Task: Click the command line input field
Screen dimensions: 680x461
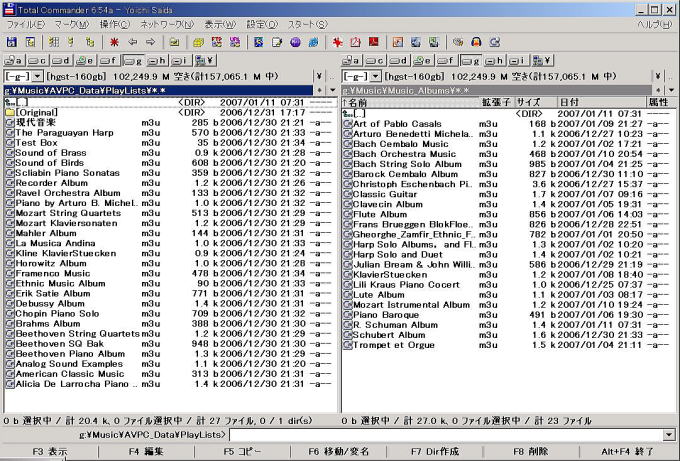Action: click(446, 435)
